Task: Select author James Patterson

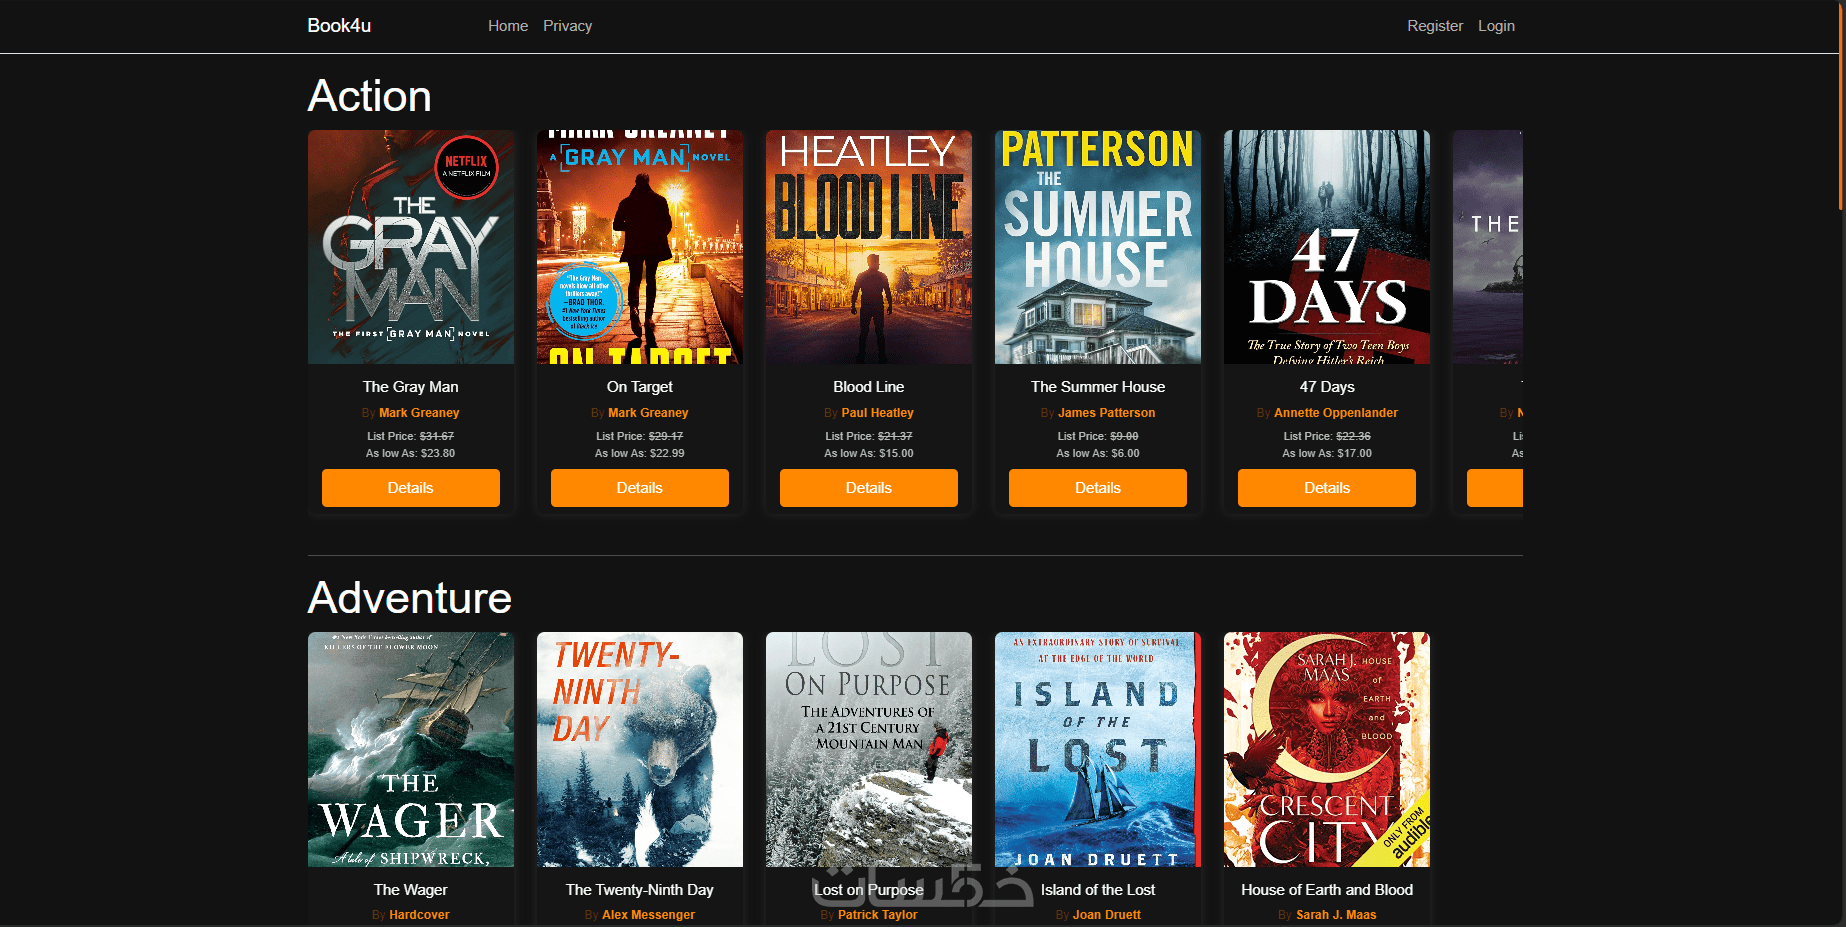Action: 1106,413
